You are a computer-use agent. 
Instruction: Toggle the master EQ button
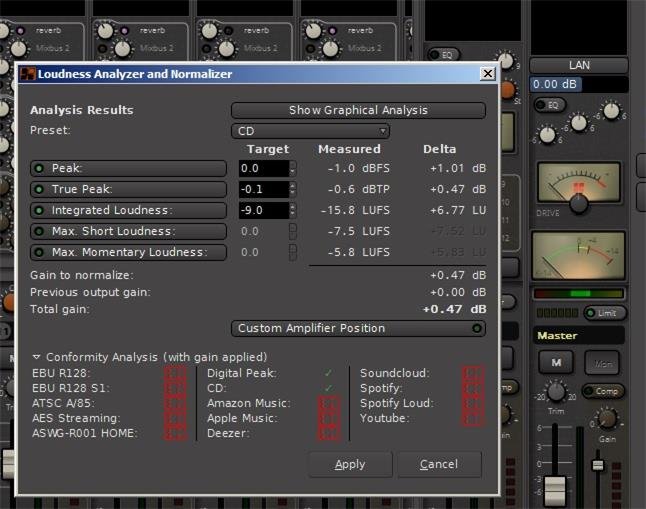549,105
